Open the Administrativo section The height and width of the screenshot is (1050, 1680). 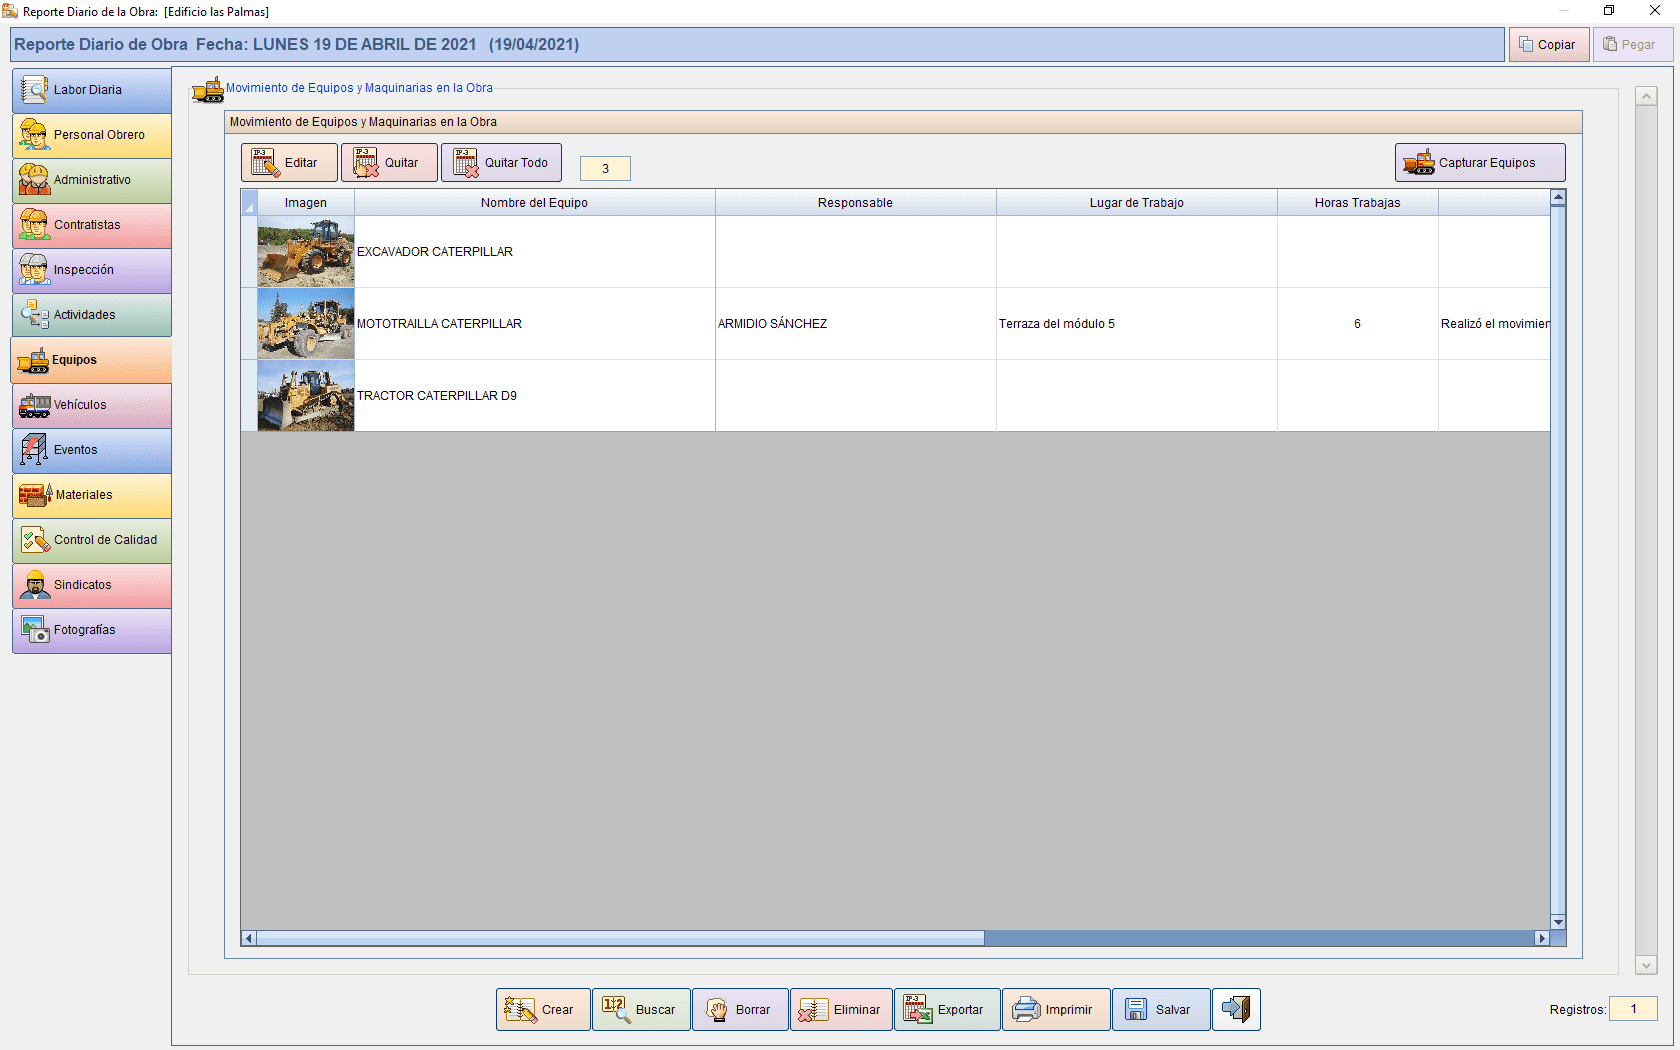pyautogui.click(x=91, y=180)
